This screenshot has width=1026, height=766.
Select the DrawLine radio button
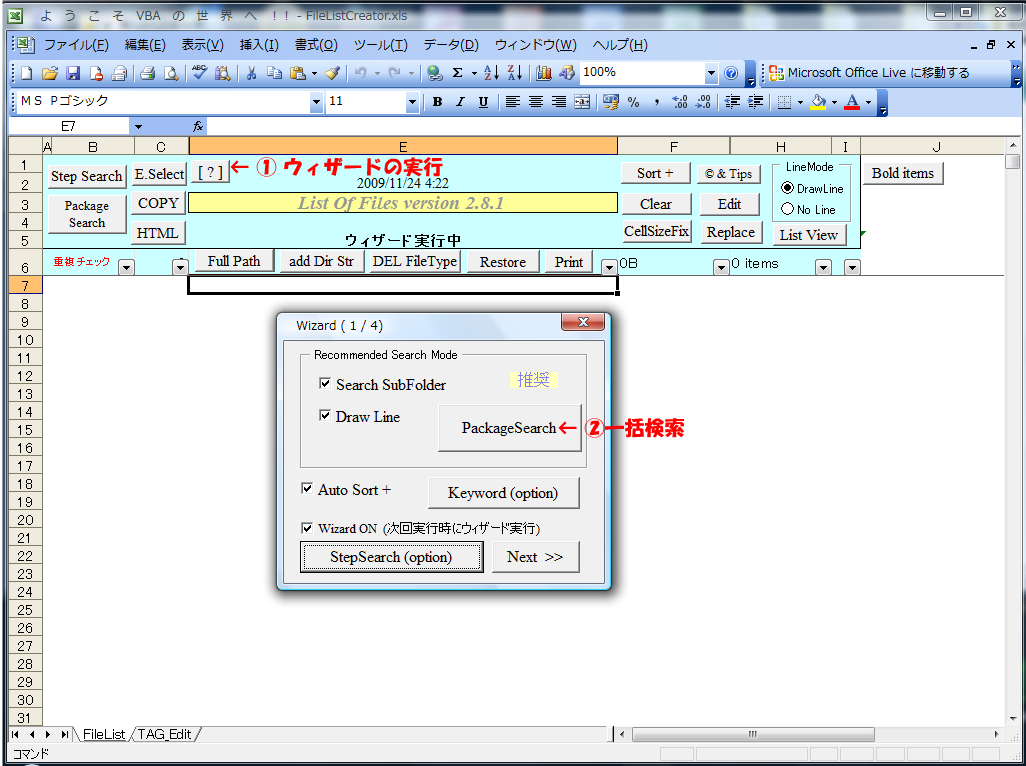[788, 188]
